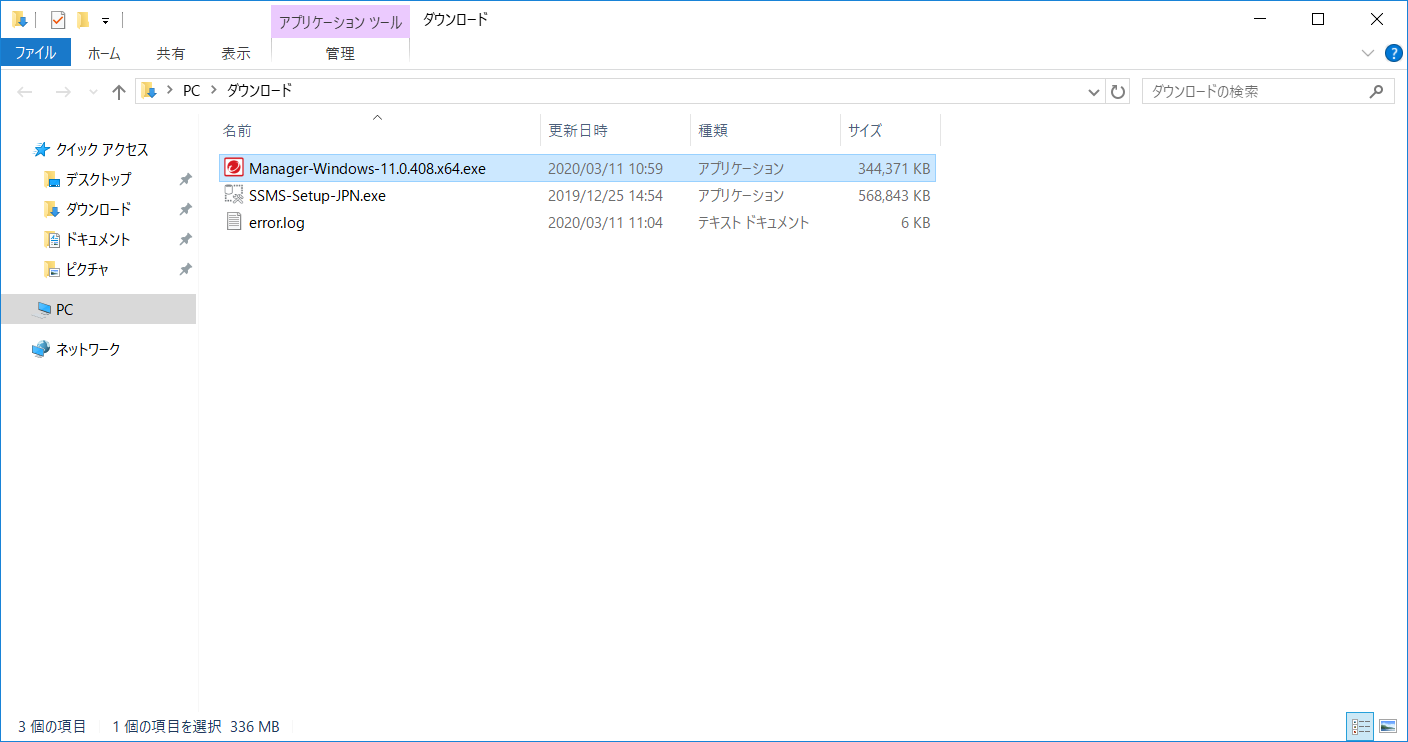
Task: Click the Quick Access star icon
Action: click(x=42, y=150)
